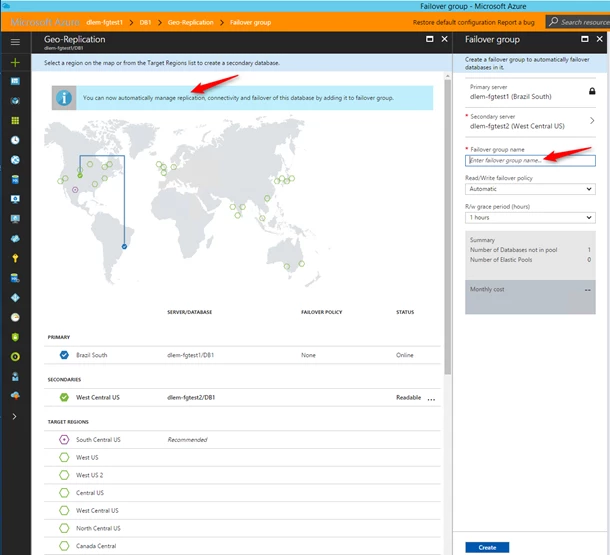The width and height of the screenshot is (610, 555).
Task: Select West Central US target region hexagon
Action: coord(64,510)
